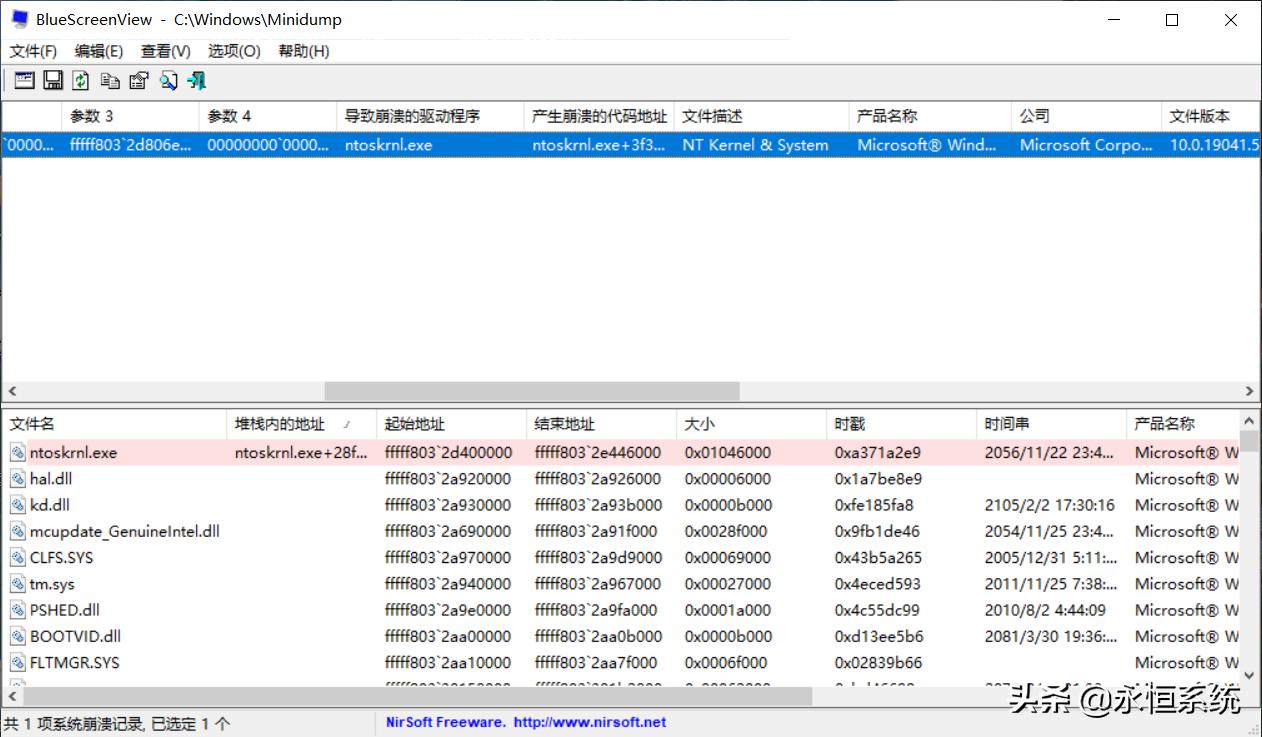Click the Exit door toolbar icon

tap(196, 81)
